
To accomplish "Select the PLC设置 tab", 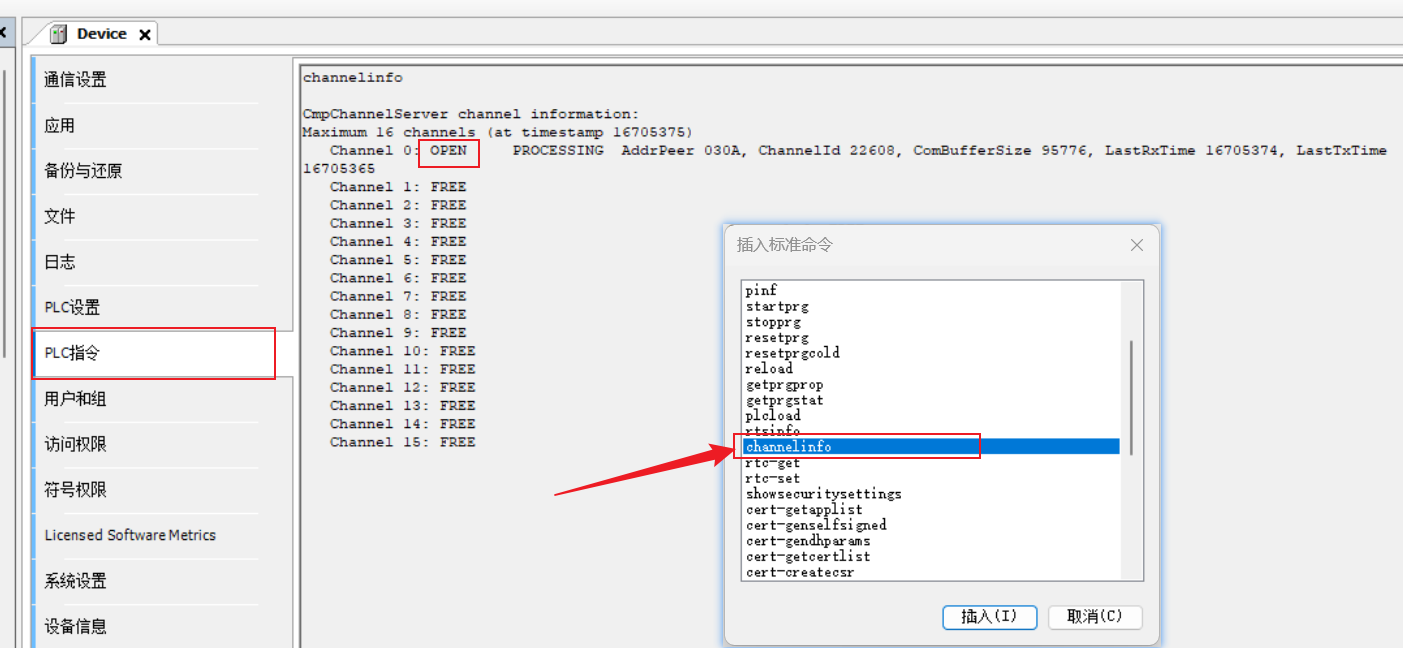I will [x=72, y=308].
